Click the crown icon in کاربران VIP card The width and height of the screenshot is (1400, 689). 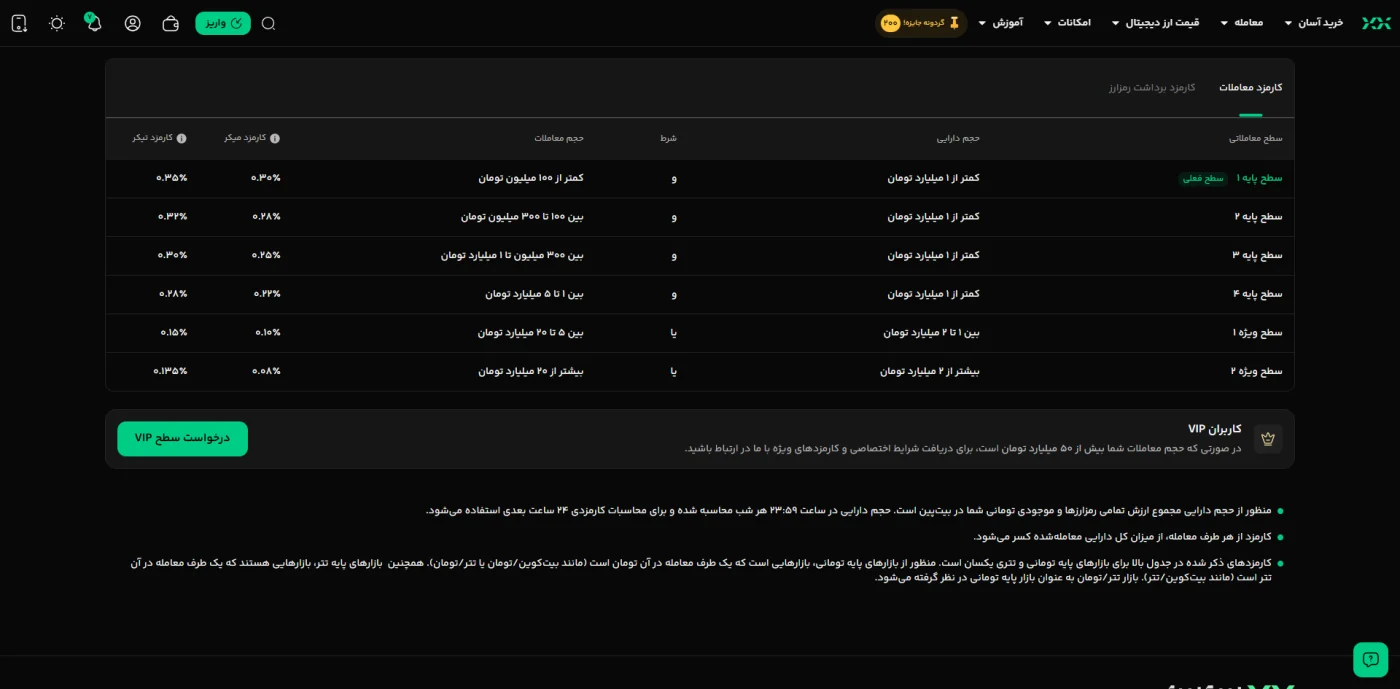(1268, 438)
